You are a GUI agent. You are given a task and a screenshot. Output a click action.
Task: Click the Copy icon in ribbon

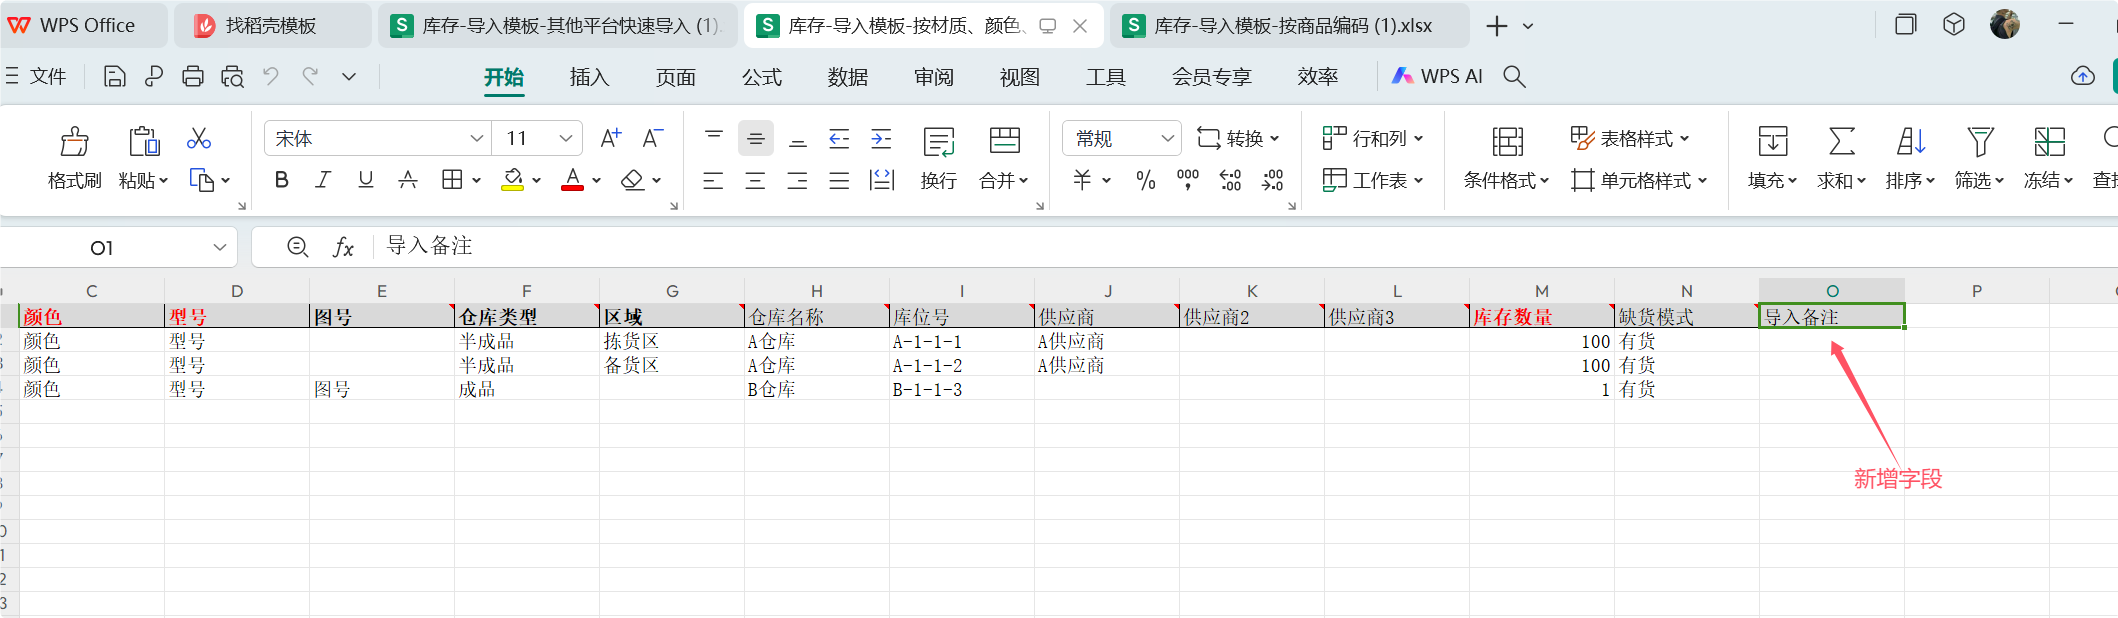point(202,181)
